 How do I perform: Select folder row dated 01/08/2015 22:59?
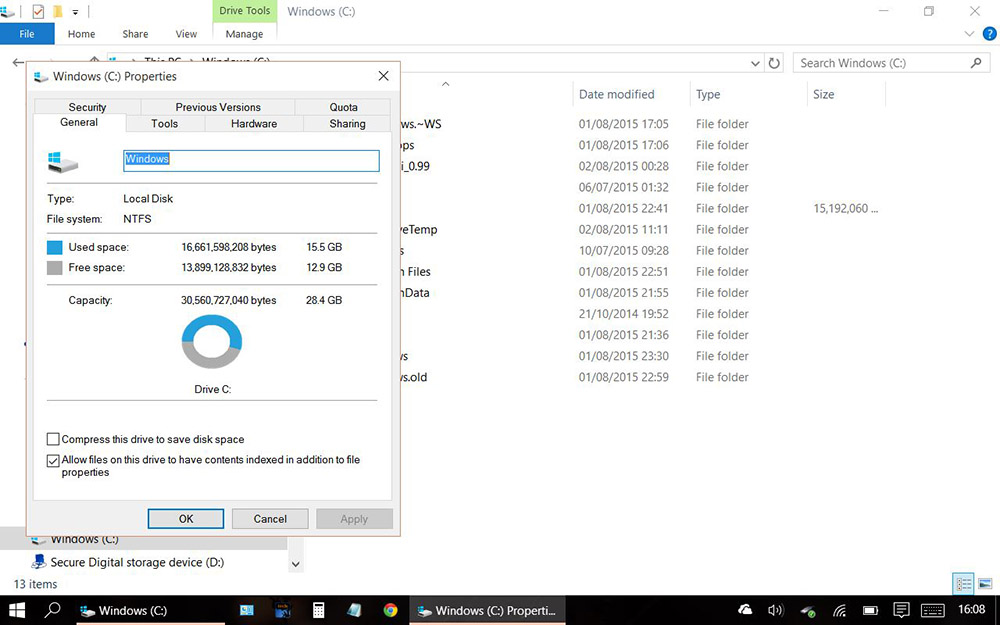pyautogui.click(x=643, y=377)
